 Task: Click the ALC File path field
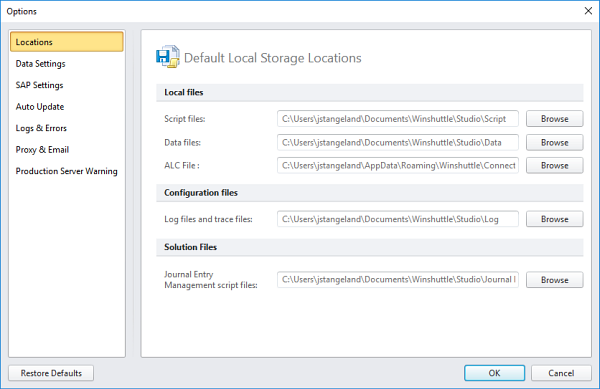pyautogui.click(x=398, y=165)
